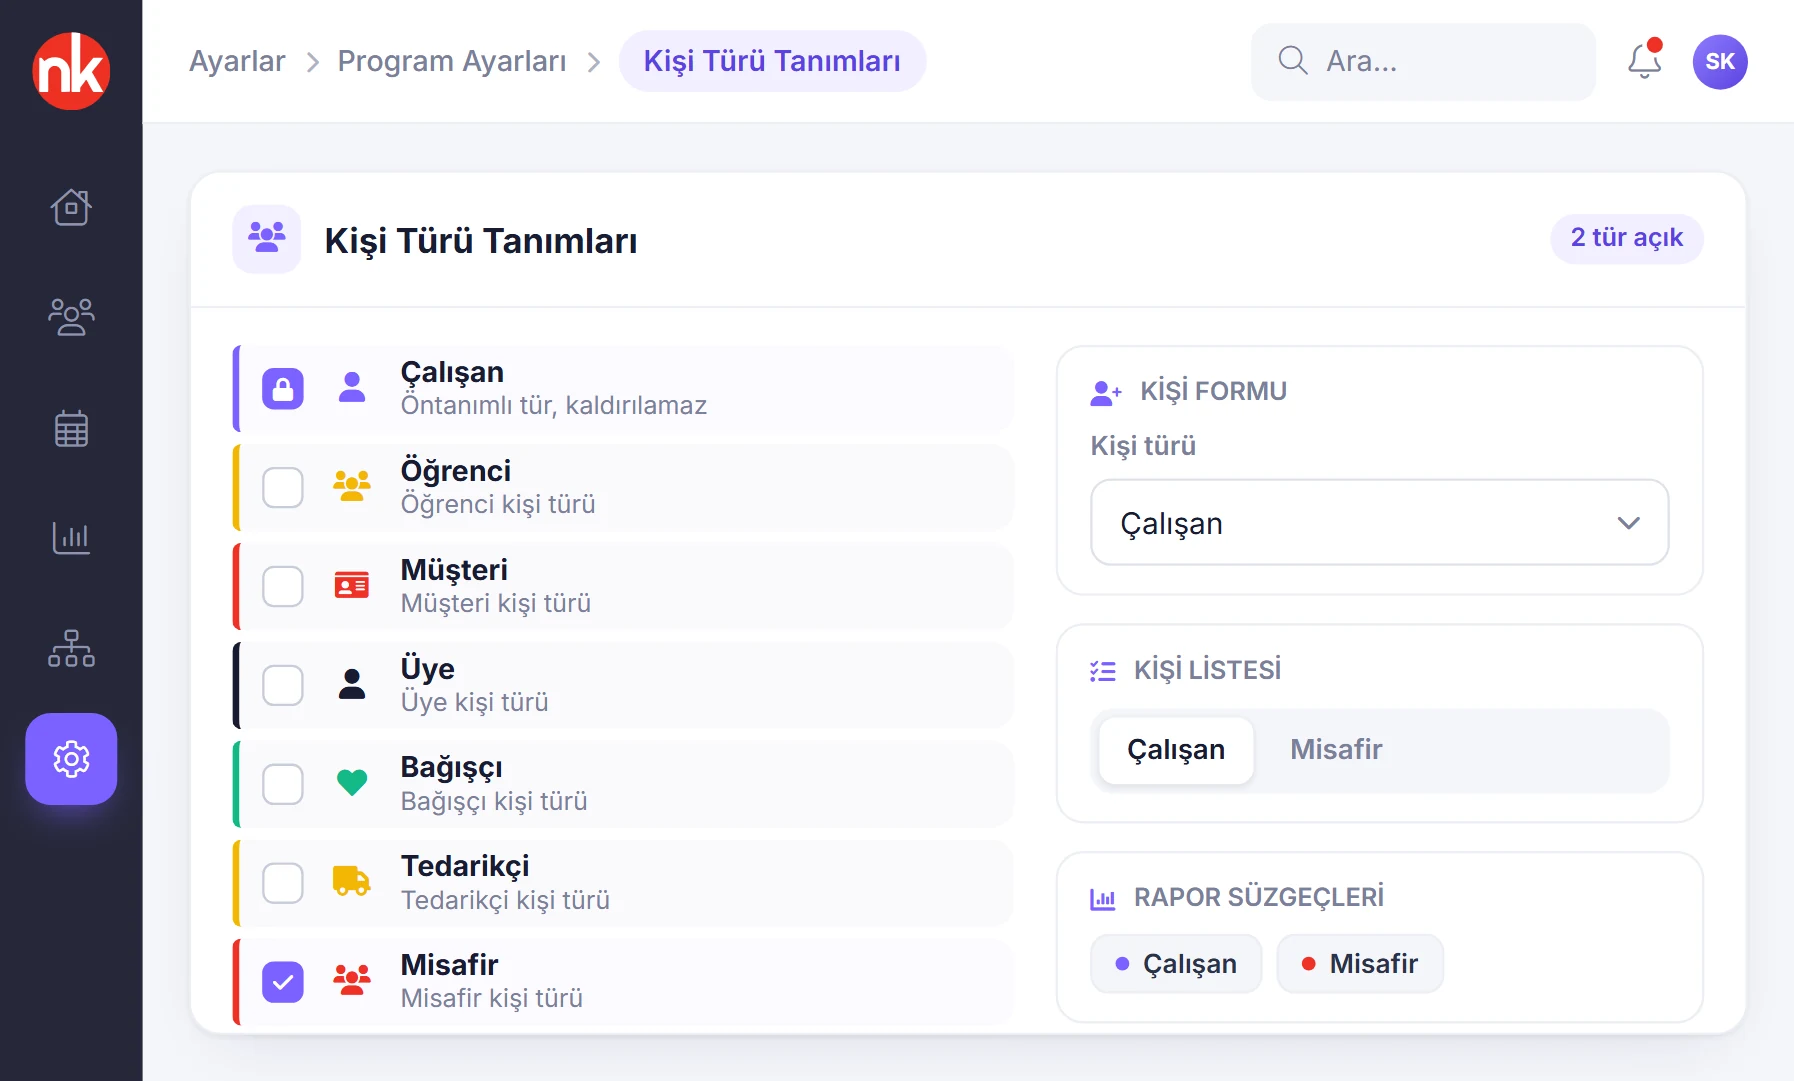Open the settings gear icon in the sidebar
Screen dimensions: 1794x1081
71,759
